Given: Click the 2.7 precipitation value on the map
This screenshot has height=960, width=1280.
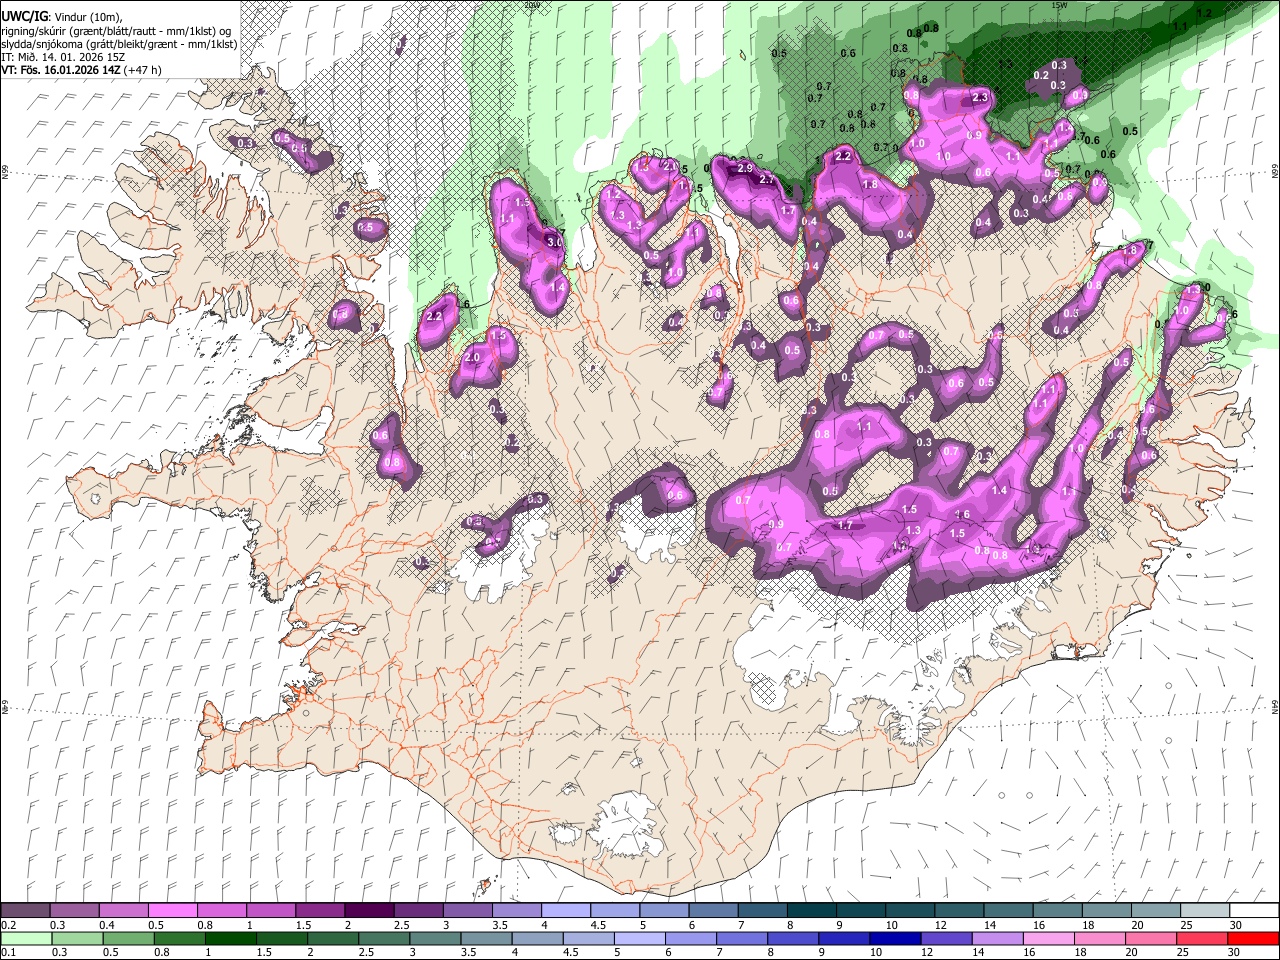Looking at the screenshot, I should tap(767, 180).
